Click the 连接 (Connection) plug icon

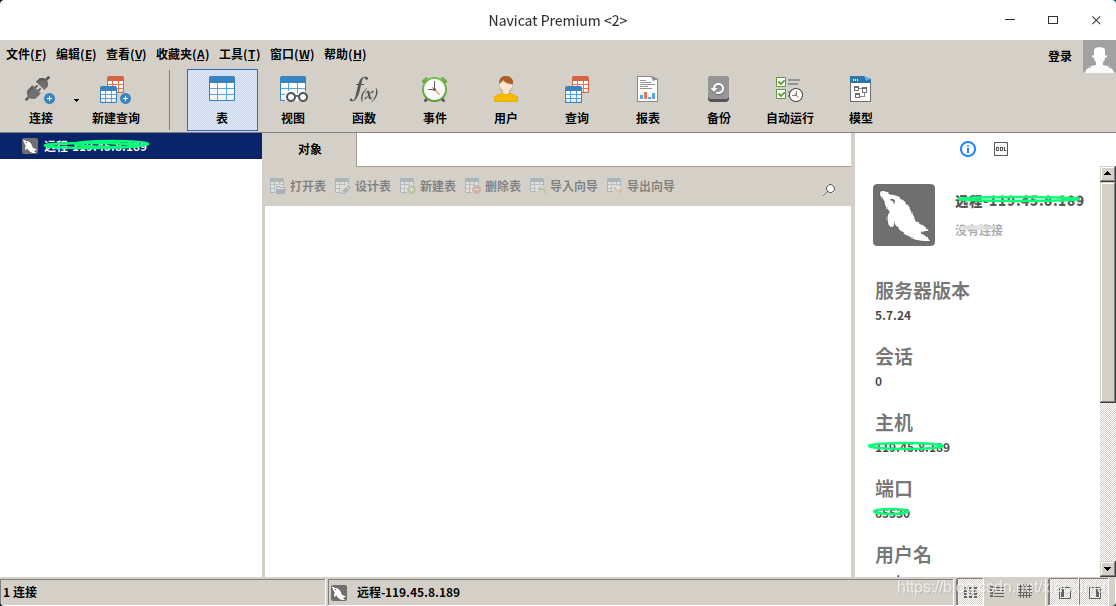pyautogui.click(x=40, y=90)
